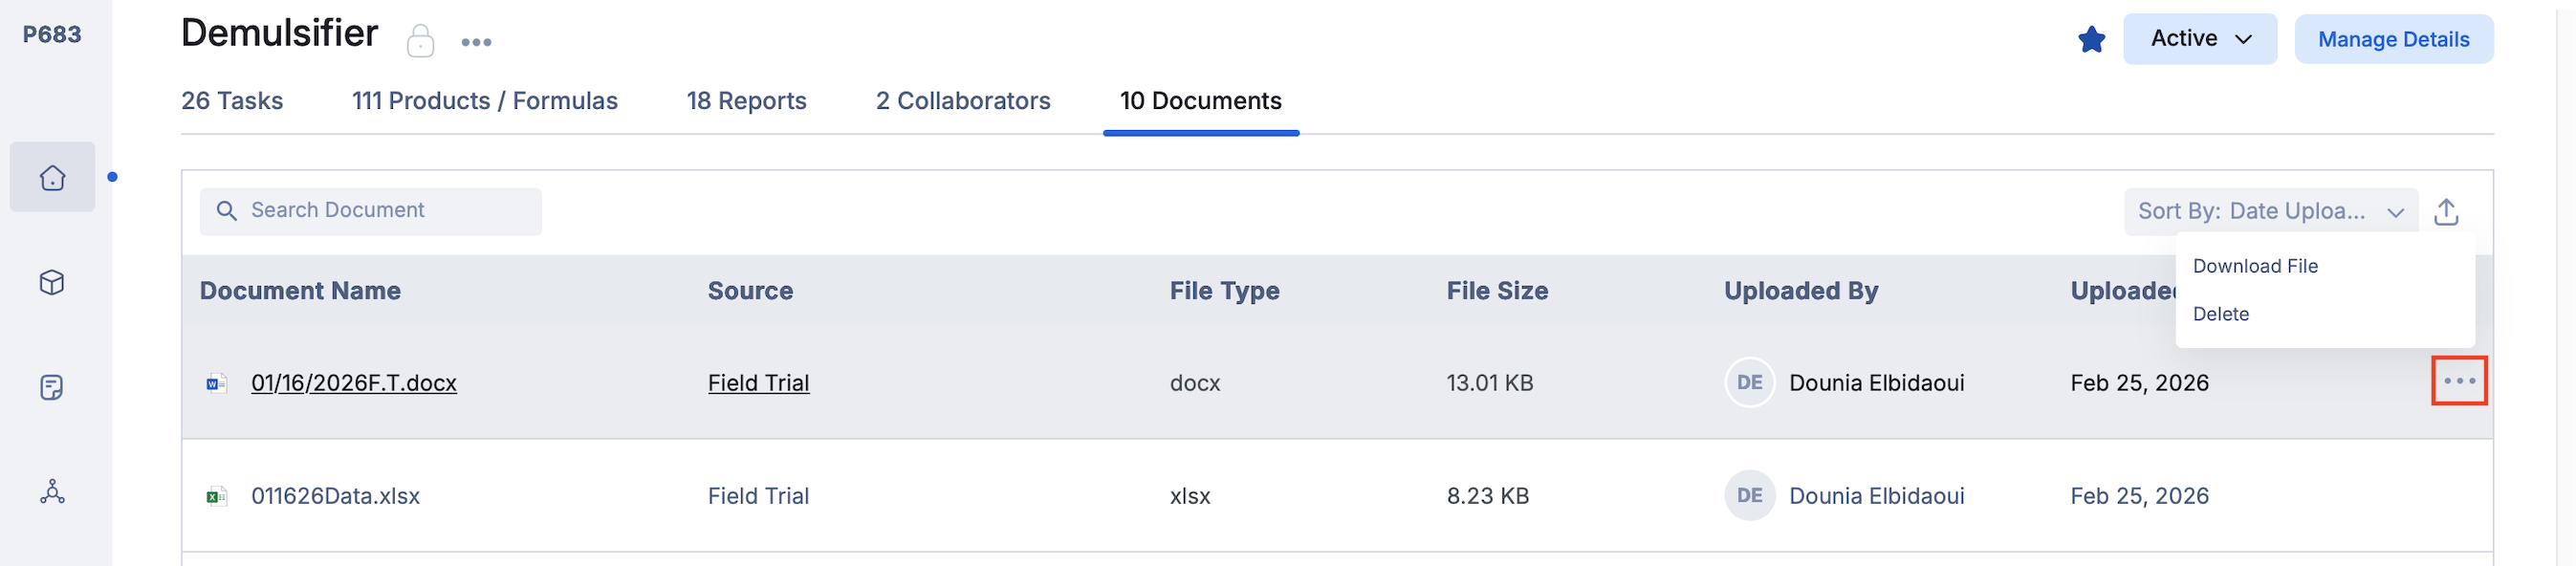Viewport: 2576px width, 566px height.
Task: Open the network hierarchy icon in sidebar
Action: 52,491
